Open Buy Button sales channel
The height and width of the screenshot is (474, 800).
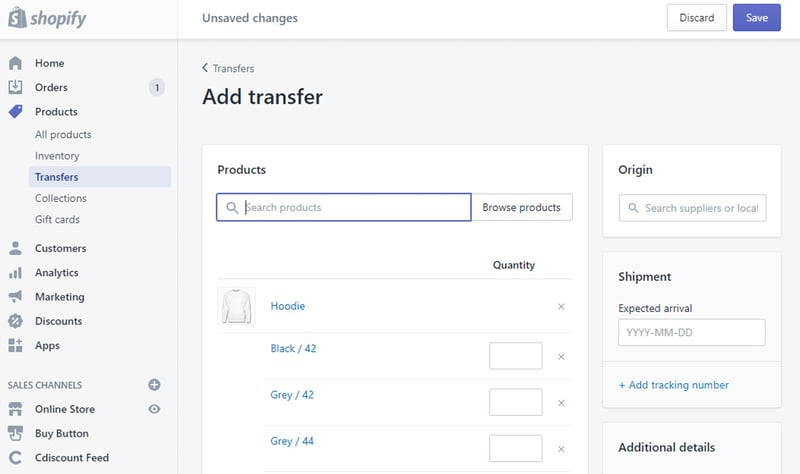click(62, 433)
